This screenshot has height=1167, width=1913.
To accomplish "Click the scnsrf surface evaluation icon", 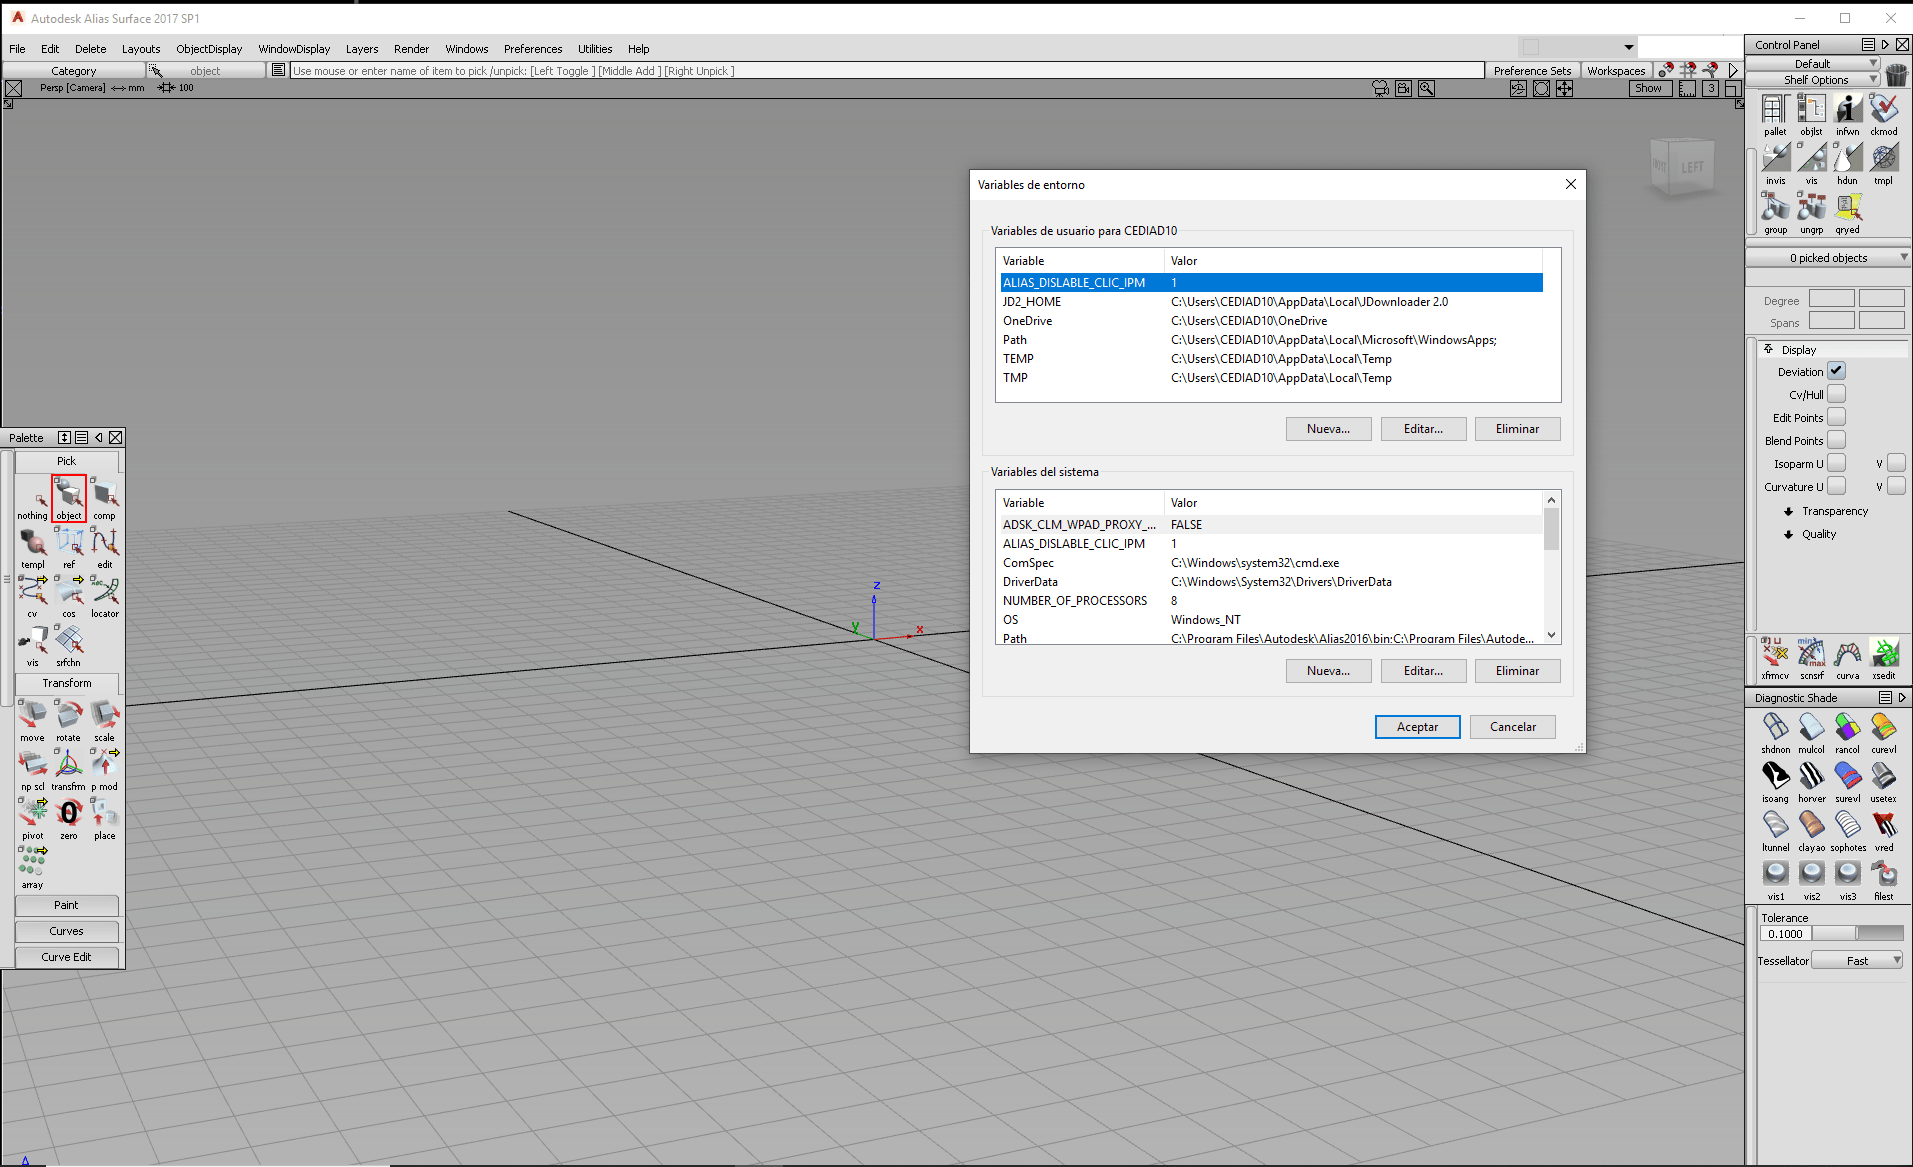I will 1811,659.
